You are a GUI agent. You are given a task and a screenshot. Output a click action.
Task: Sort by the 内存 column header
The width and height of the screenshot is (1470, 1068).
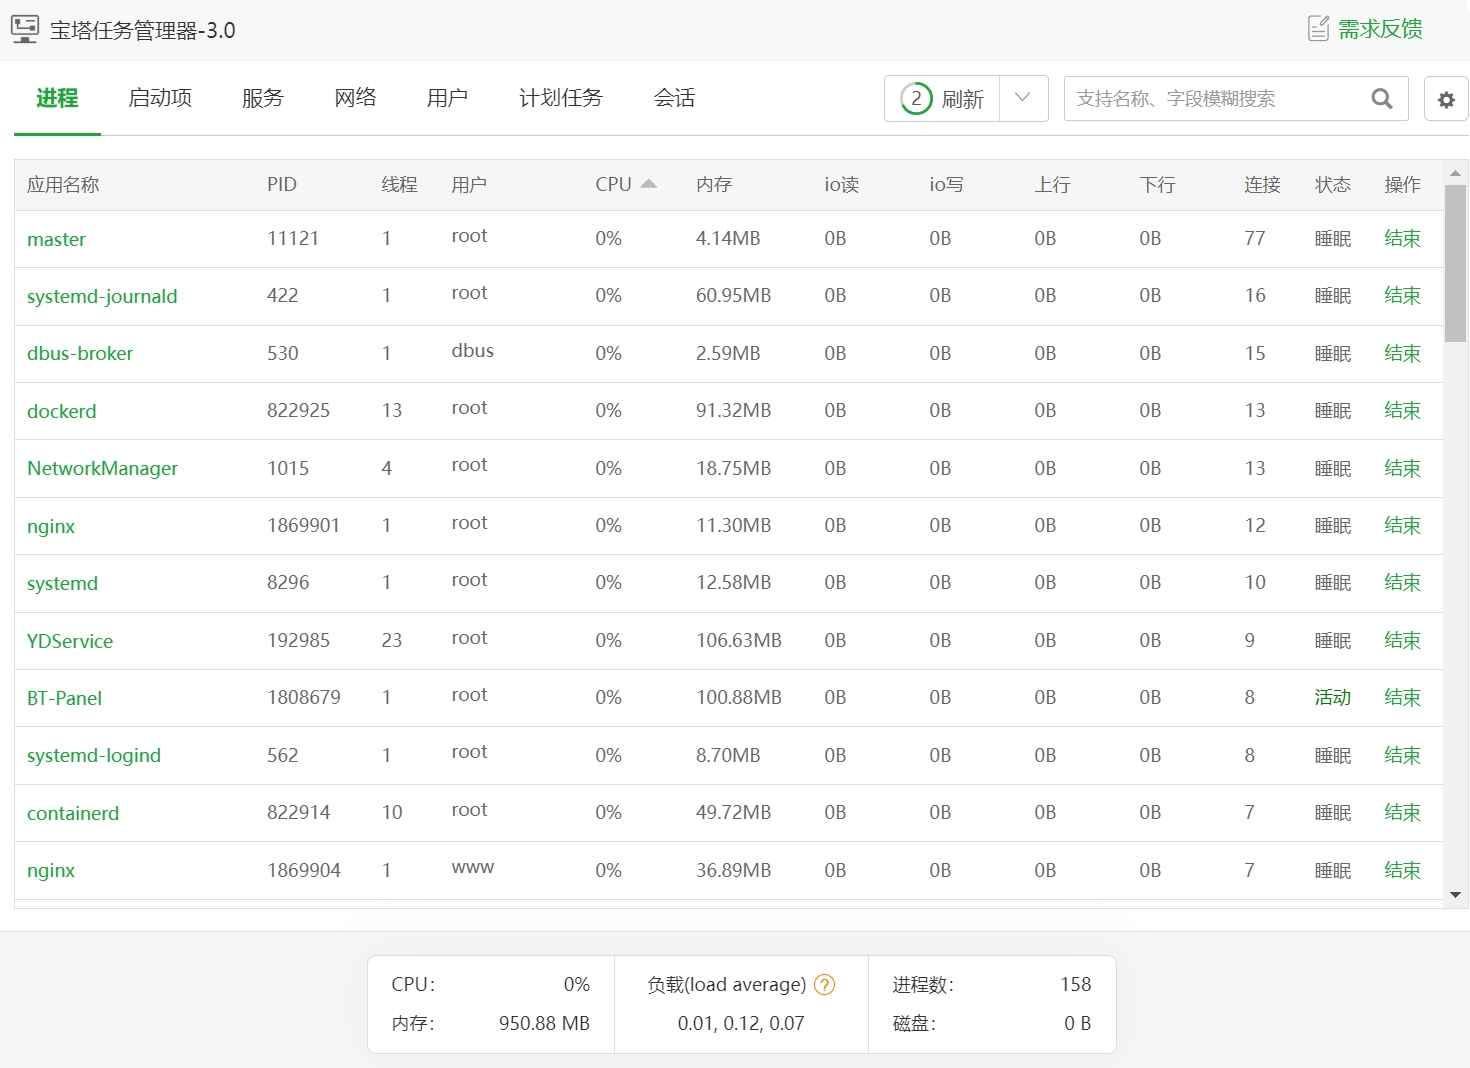[x=714, y=185]
